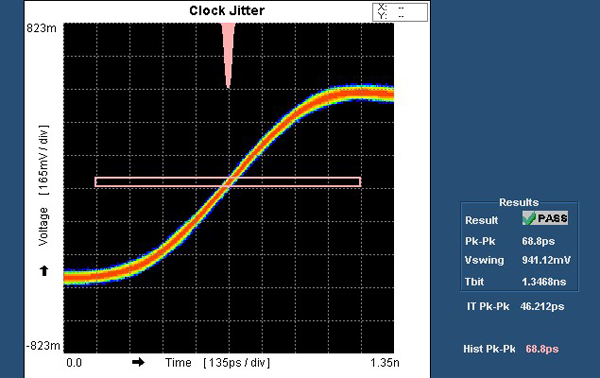Click the Tbit value 1.3468ns
The image size is (600, 378).
click(x=544, y=282)
